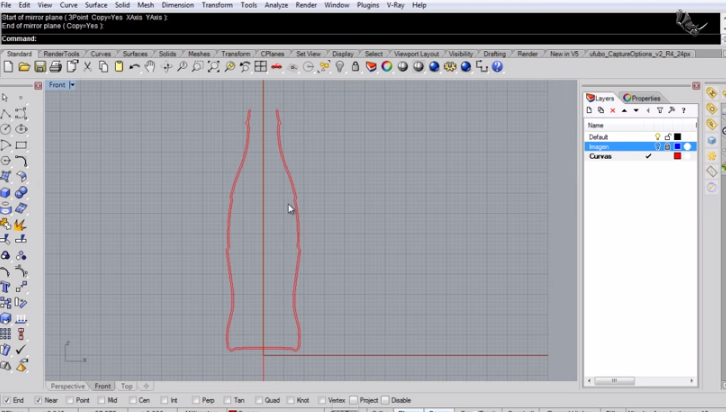Select the Polyline tool in left sidebar

(6, 113)
